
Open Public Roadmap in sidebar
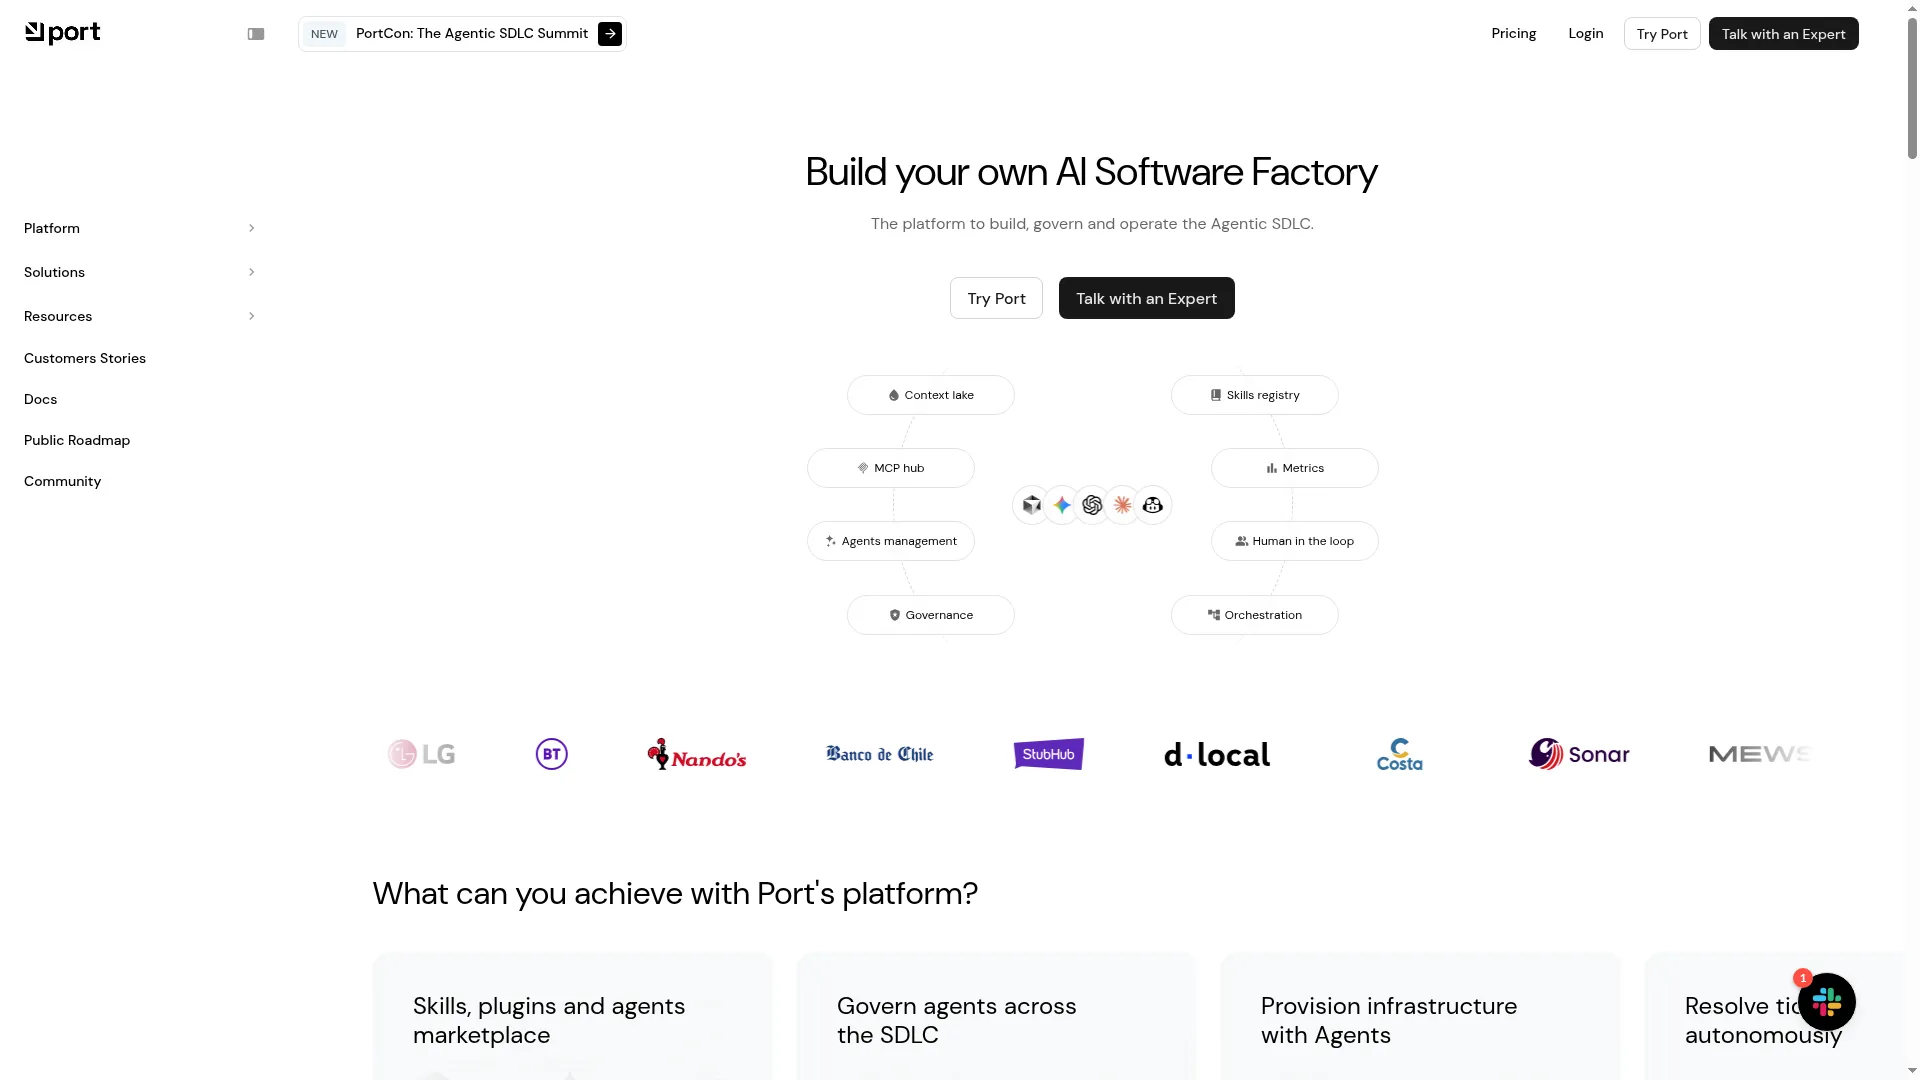pos(77,440)
